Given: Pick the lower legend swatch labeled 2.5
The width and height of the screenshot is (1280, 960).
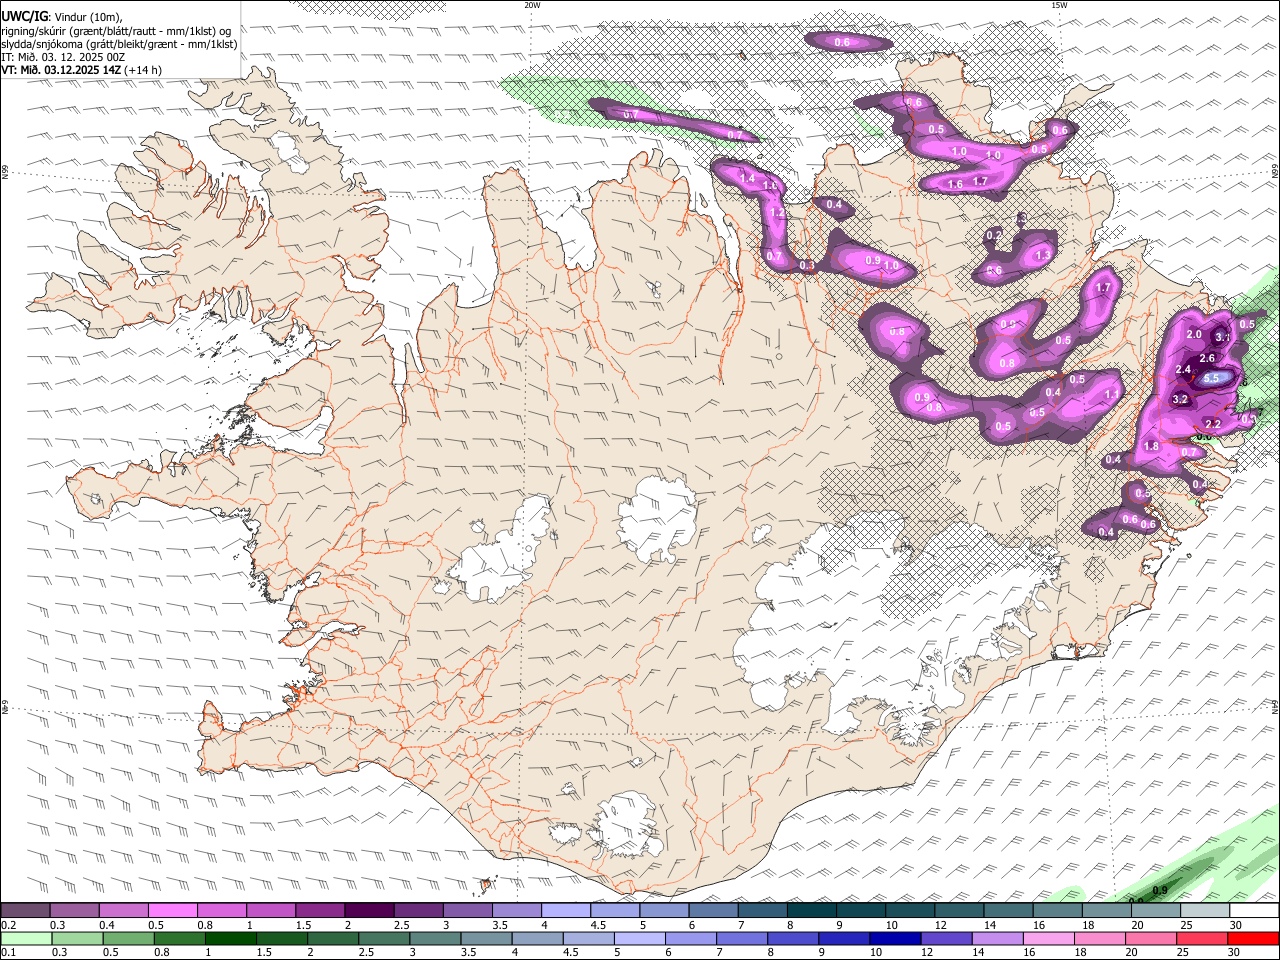Looking at the screenshot, I should pos(383,938).
